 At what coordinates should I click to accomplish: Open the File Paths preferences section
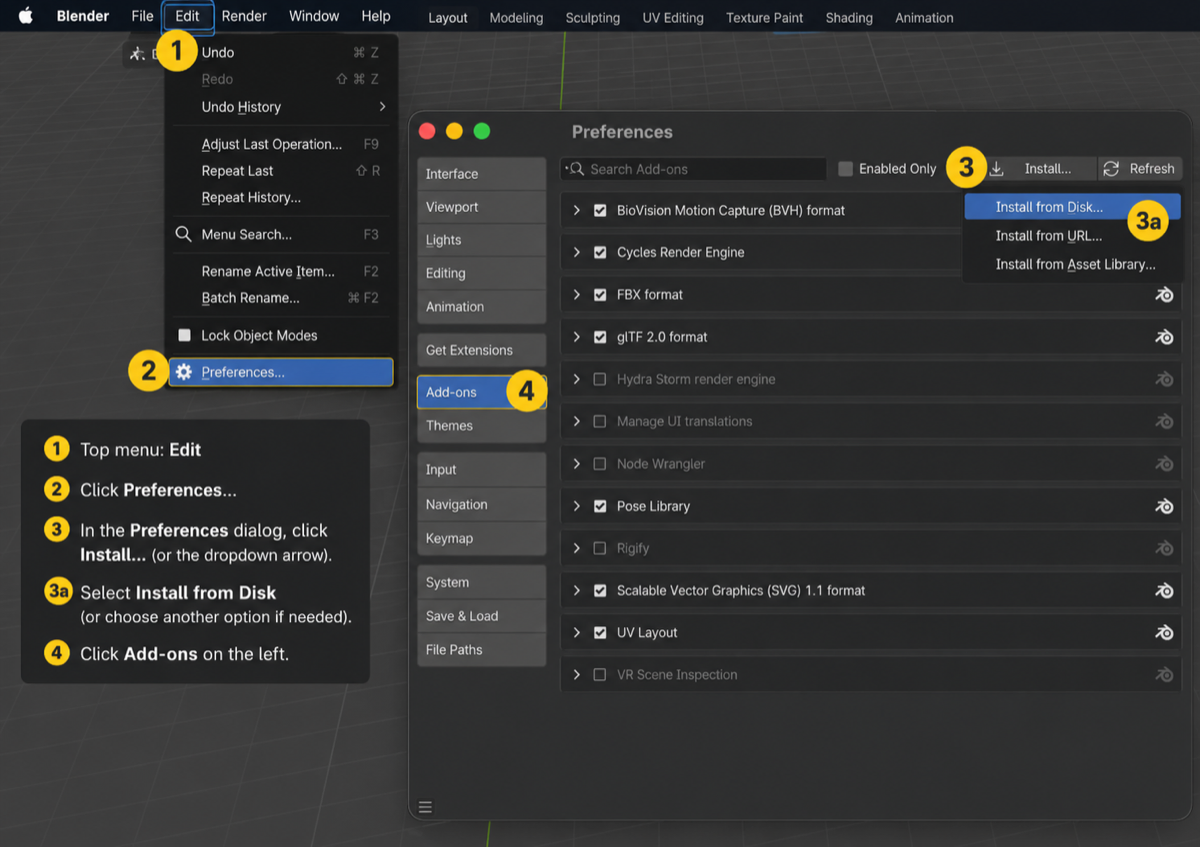tap(481, 650)
